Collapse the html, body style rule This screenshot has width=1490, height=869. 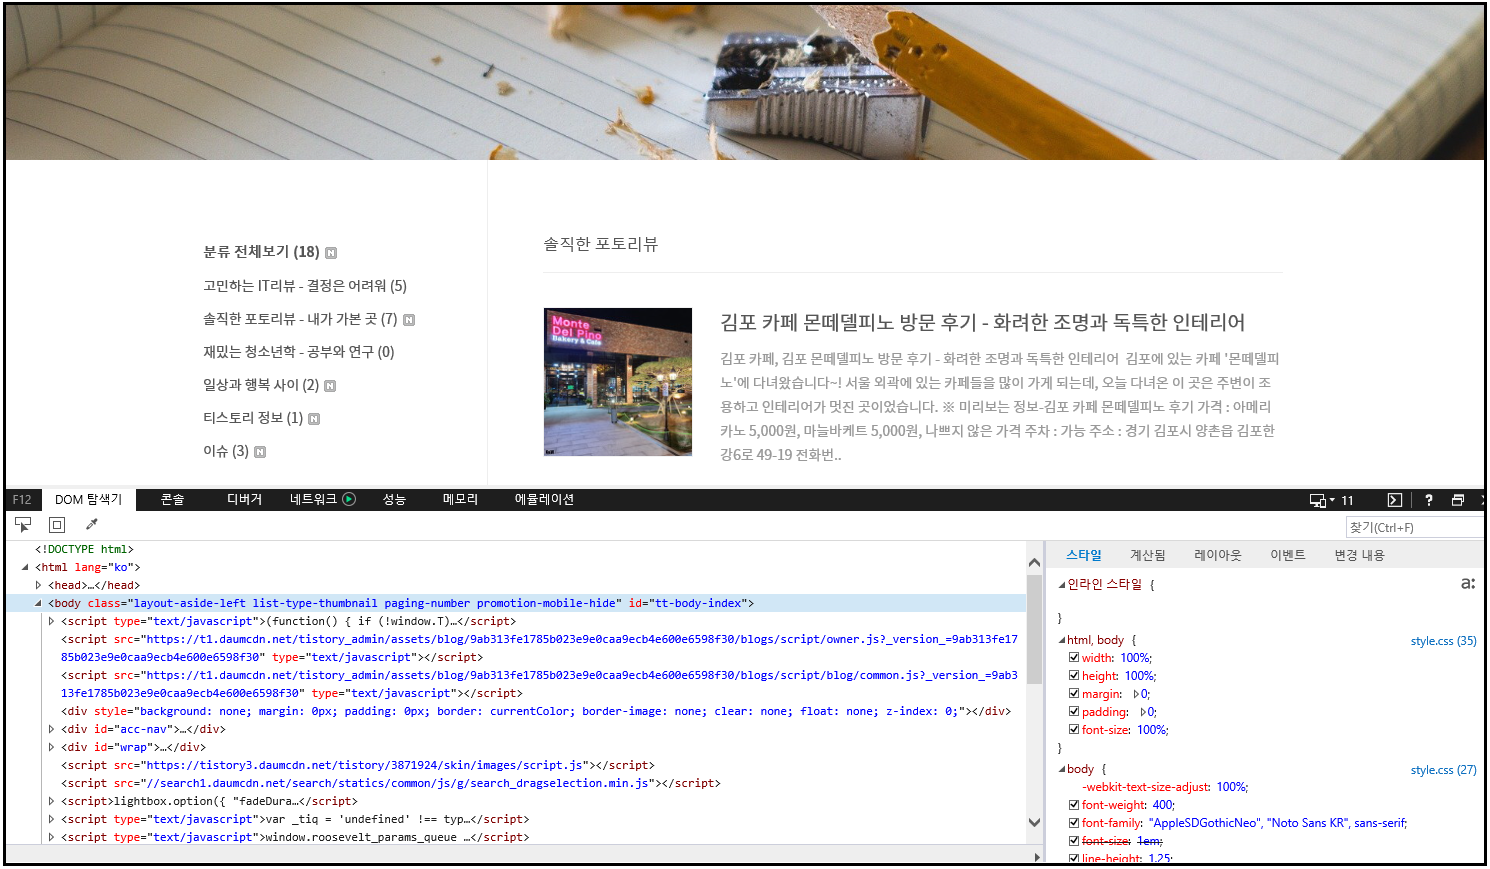pos(1062,640)
